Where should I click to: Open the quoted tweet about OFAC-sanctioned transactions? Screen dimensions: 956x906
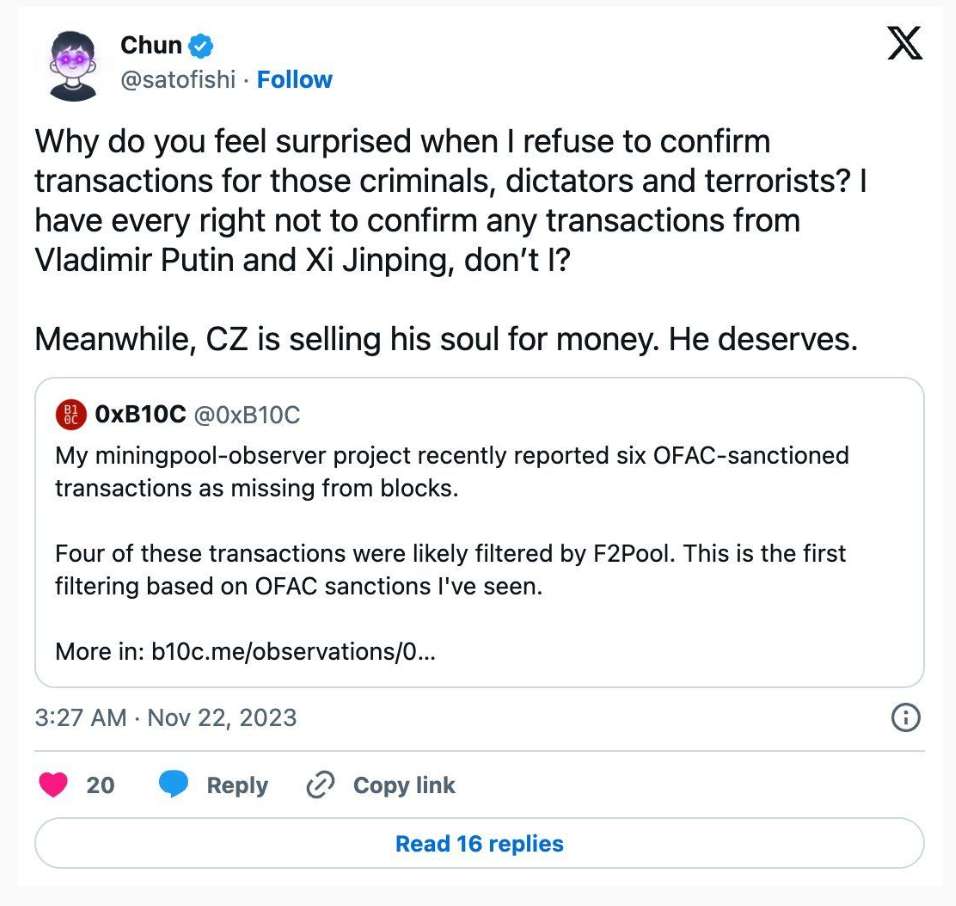pos(478,520)
